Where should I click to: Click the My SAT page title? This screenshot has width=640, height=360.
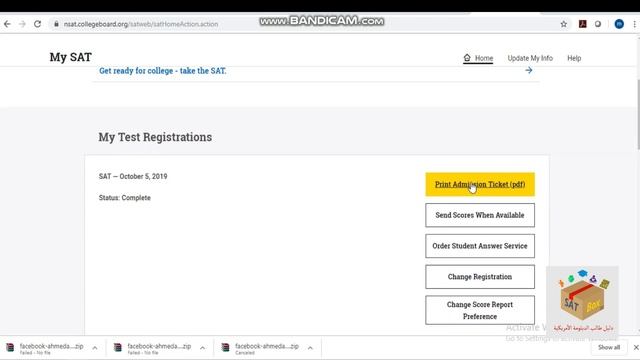(71, 57)
